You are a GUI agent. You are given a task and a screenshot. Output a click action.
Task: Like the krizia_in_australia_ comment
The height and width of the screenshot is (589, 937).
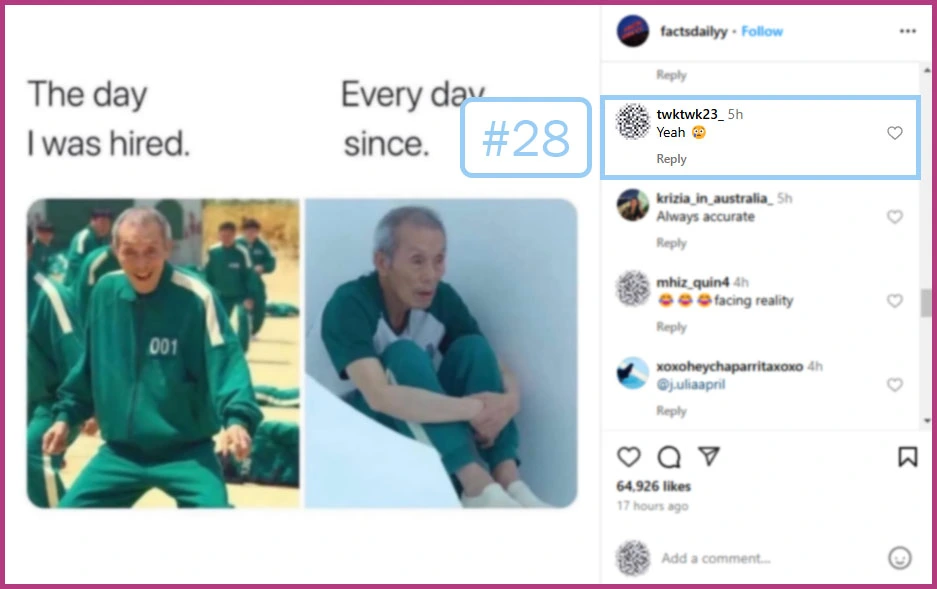[895, 216]
